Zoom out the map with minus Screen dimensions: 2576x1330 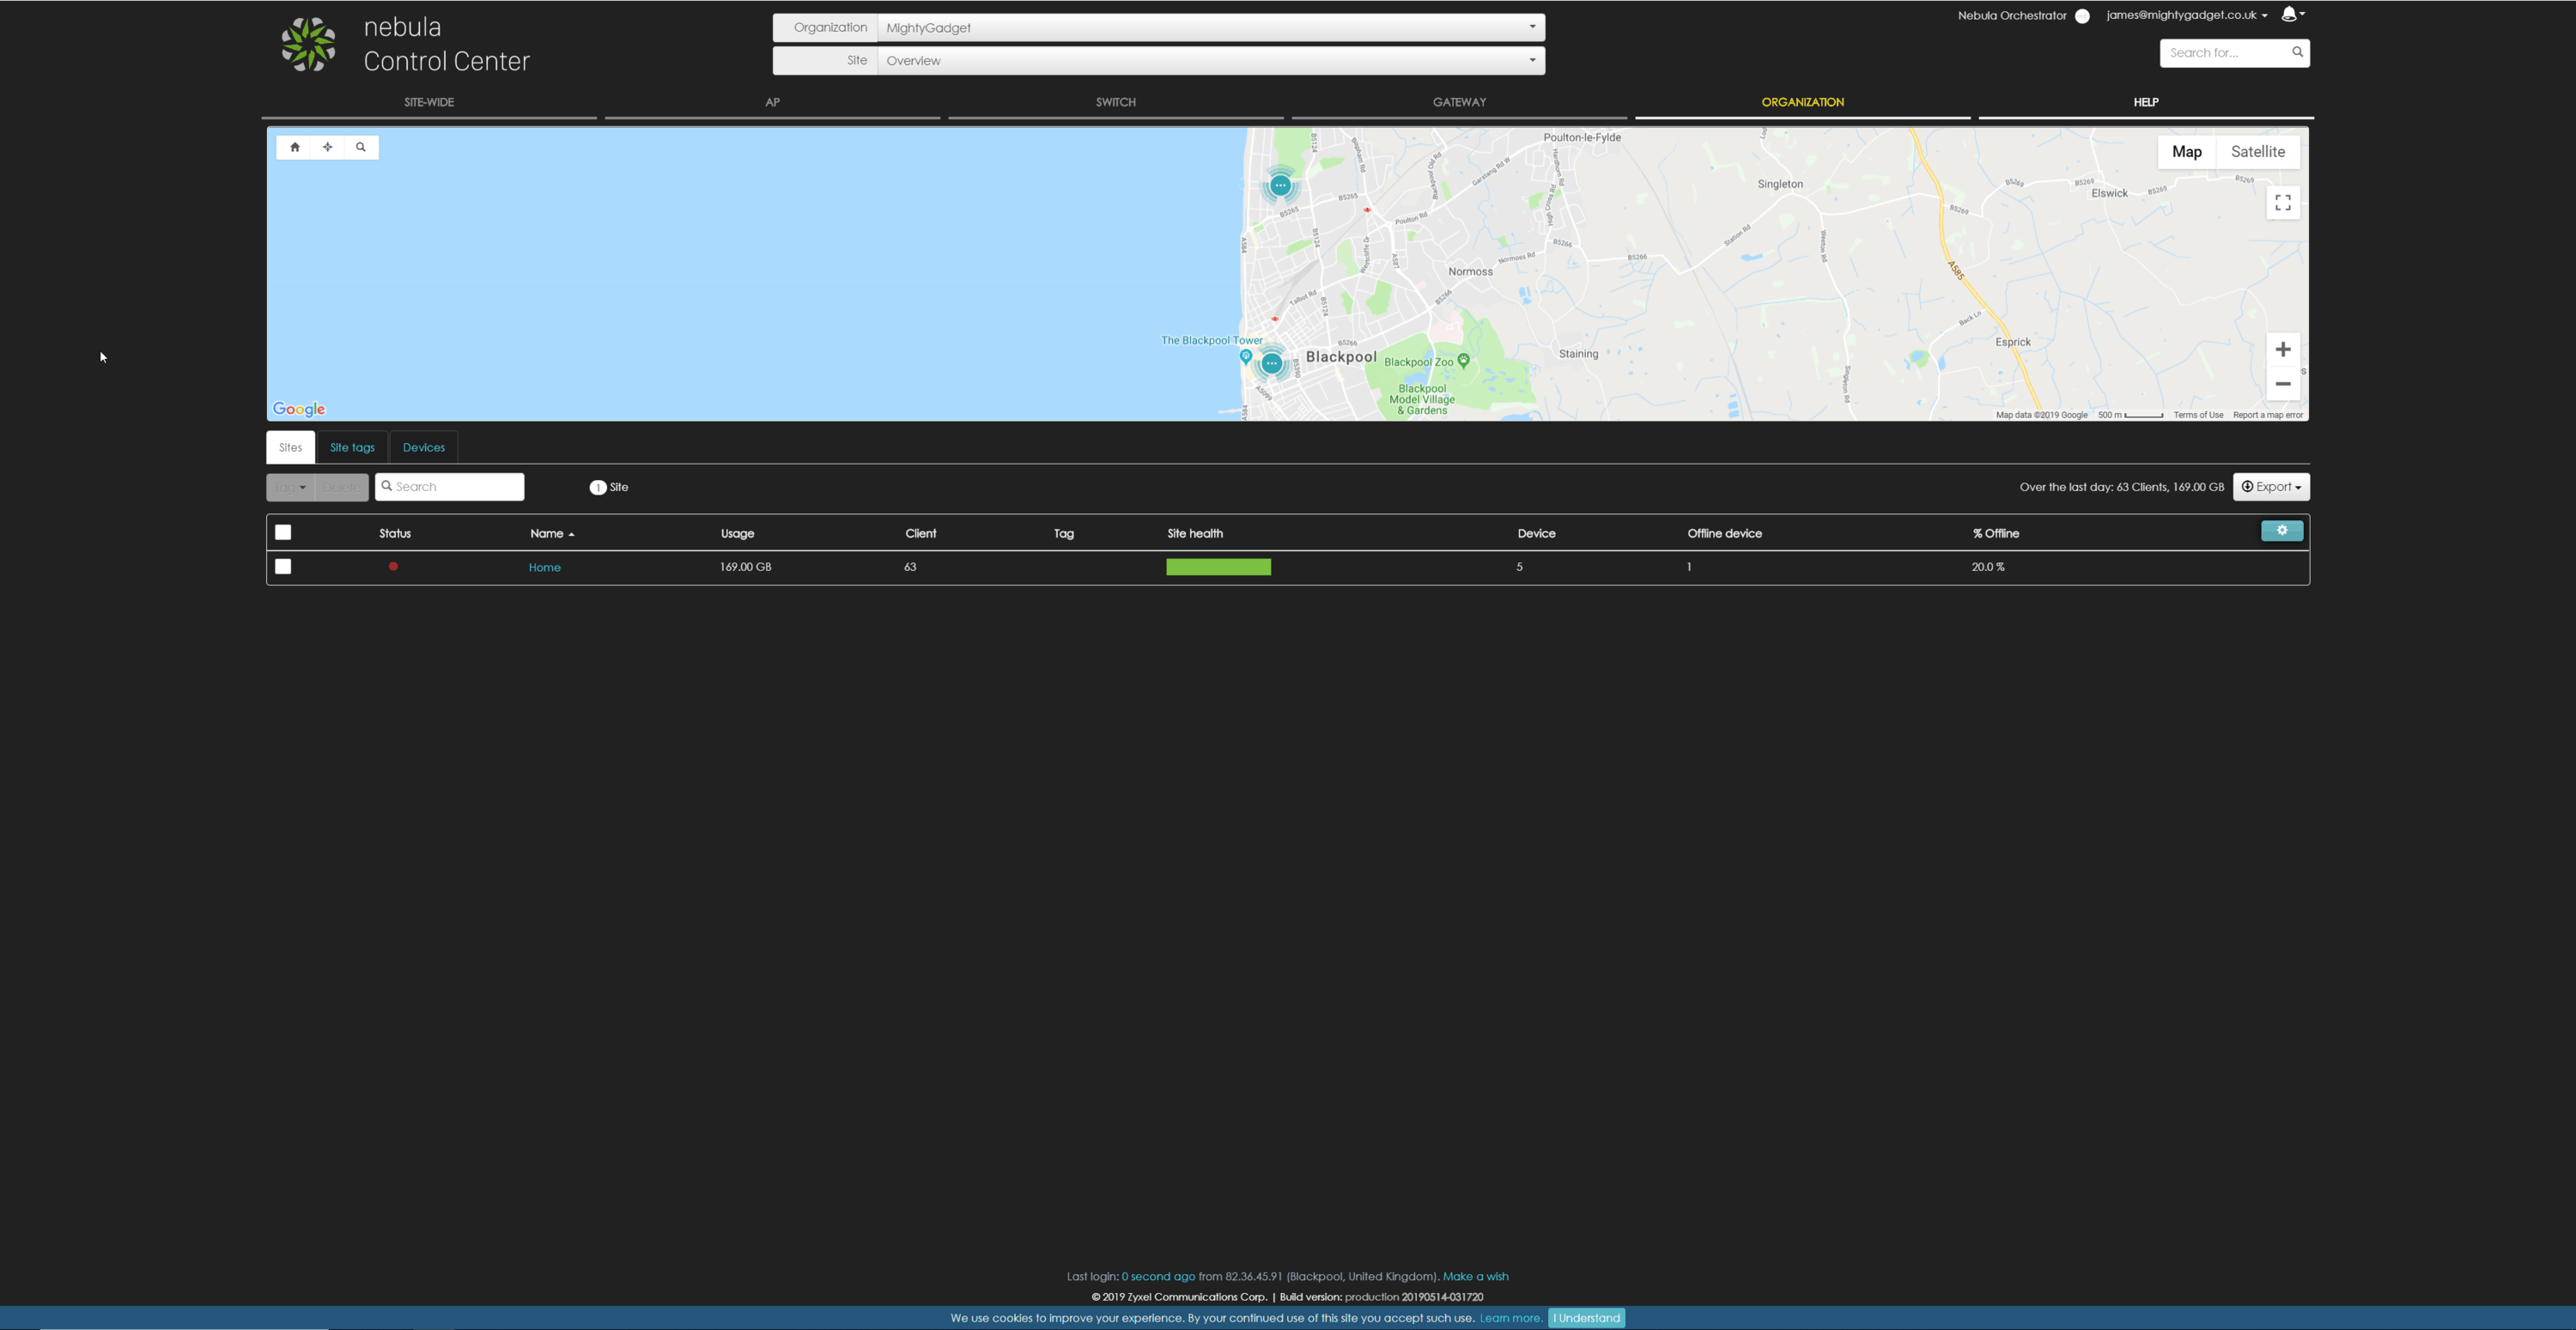2282,384
